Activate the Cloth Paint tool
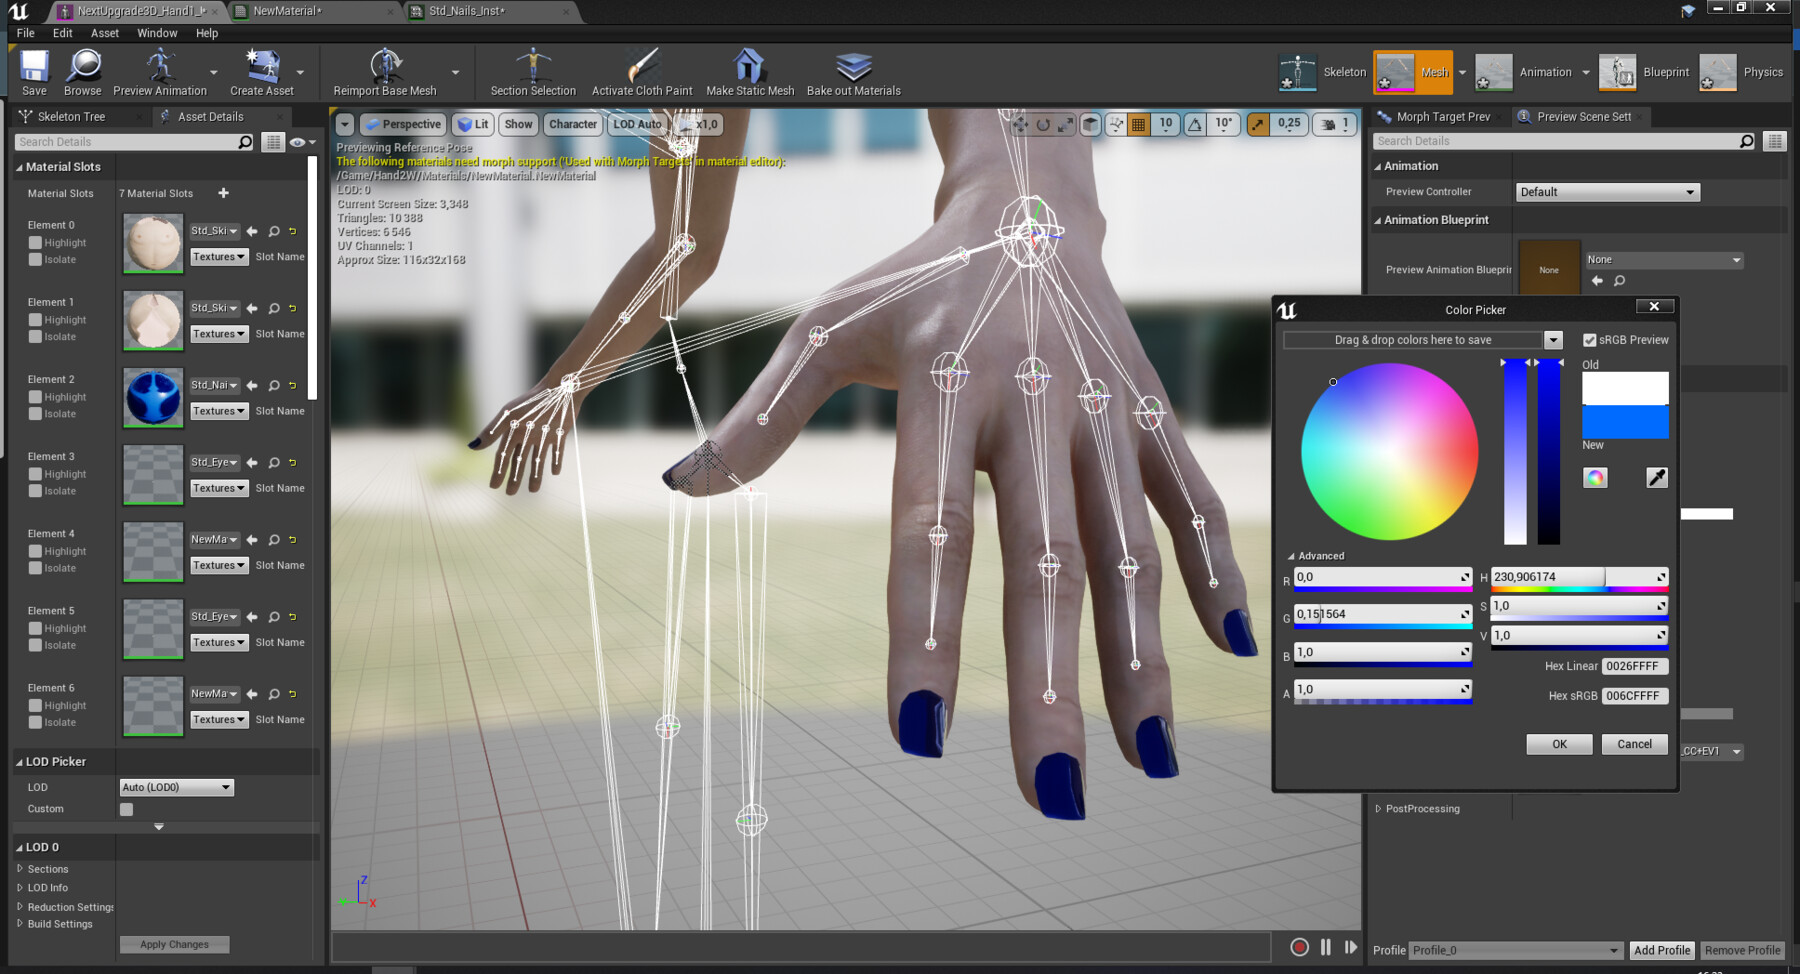Image resolution: width=1800 pixels, height=974 pixels. point(641,65)
